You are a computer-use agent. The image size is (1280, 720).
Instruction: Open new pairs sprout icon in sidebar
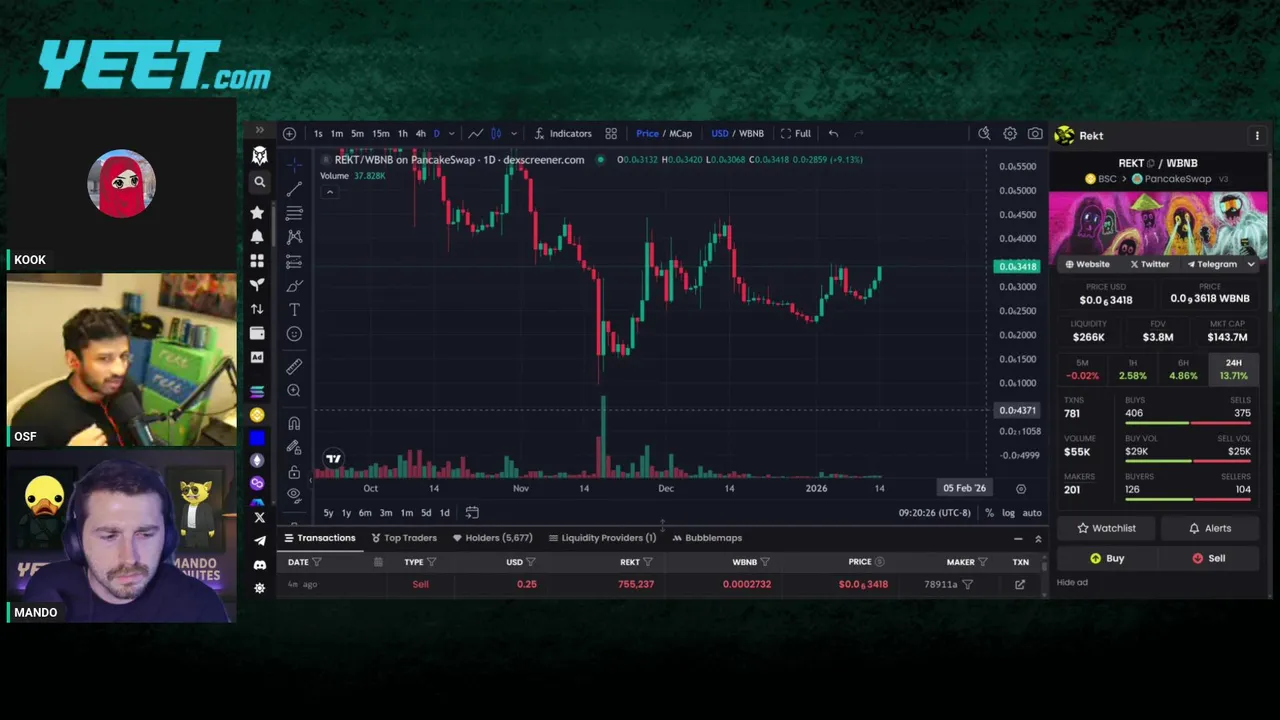pos(257,284)
